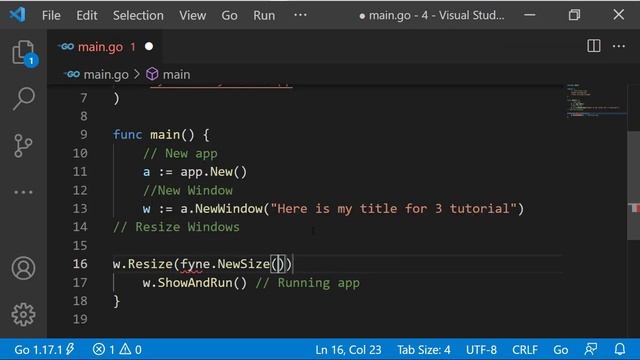
Task: Open the Manage gear icon
Action: coord(23,314)
